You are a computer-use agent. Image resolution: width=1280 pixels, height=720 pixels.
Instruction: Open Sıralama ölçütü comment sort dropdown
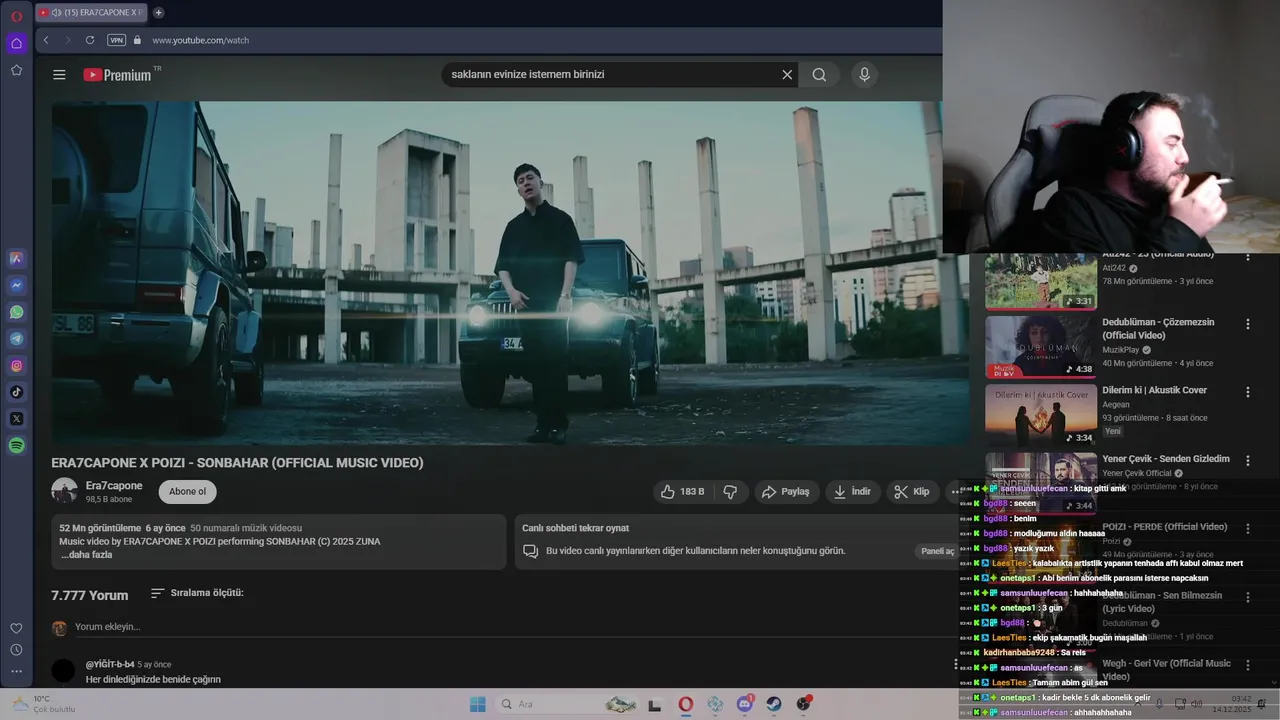click(x=197, y=593)
